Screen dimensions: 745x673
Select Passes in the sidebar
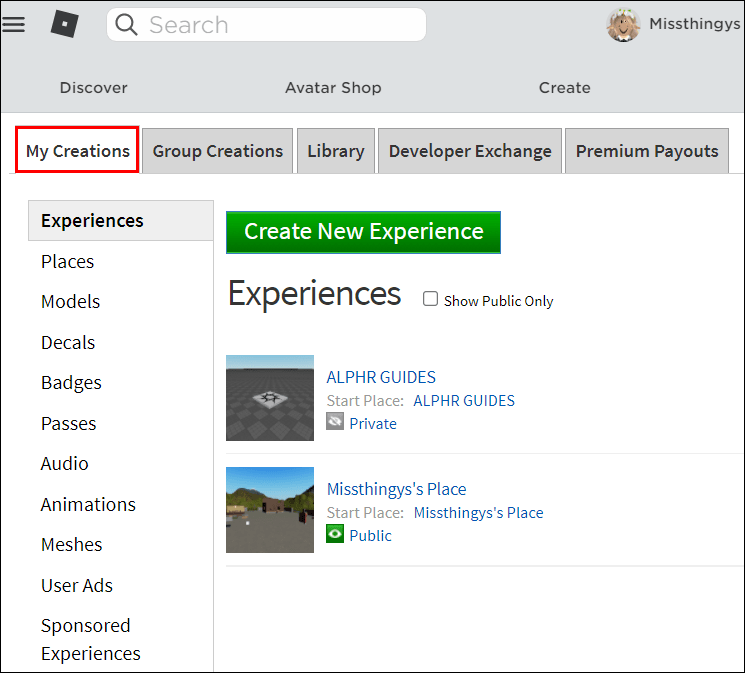[x=68, y=423]
